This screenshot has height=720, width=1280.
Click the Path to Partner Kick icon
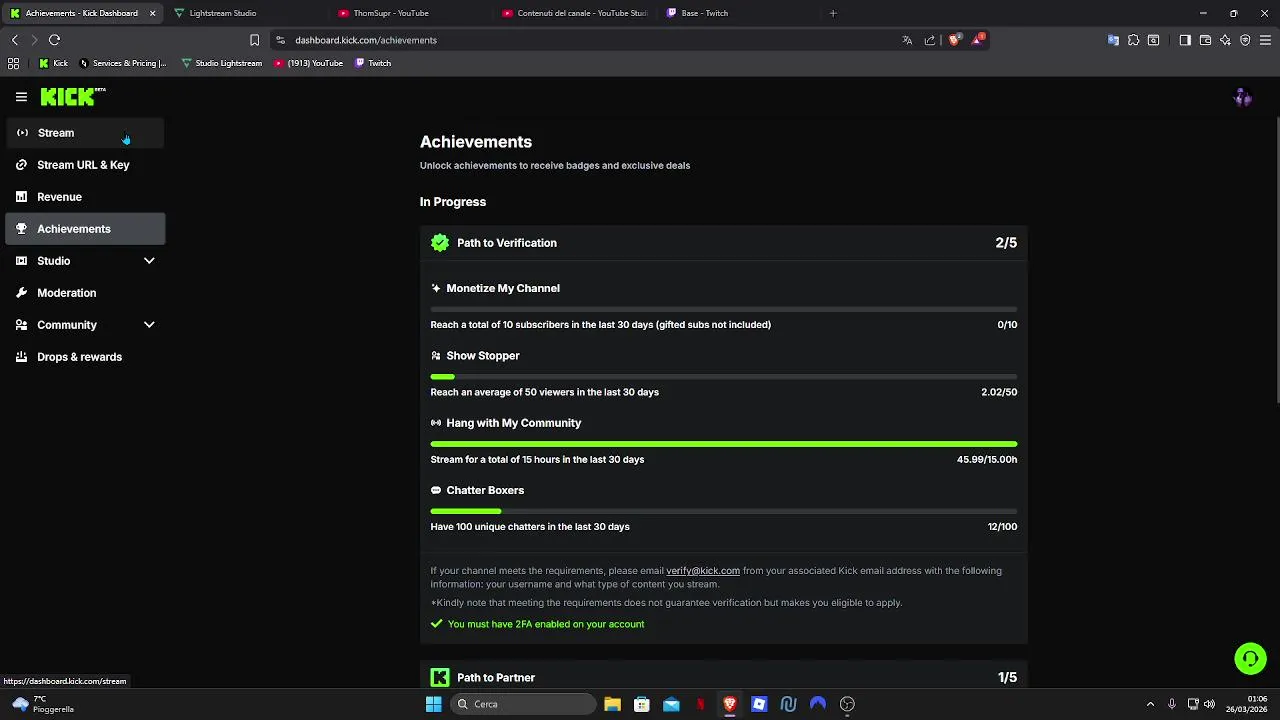point(440,678)
